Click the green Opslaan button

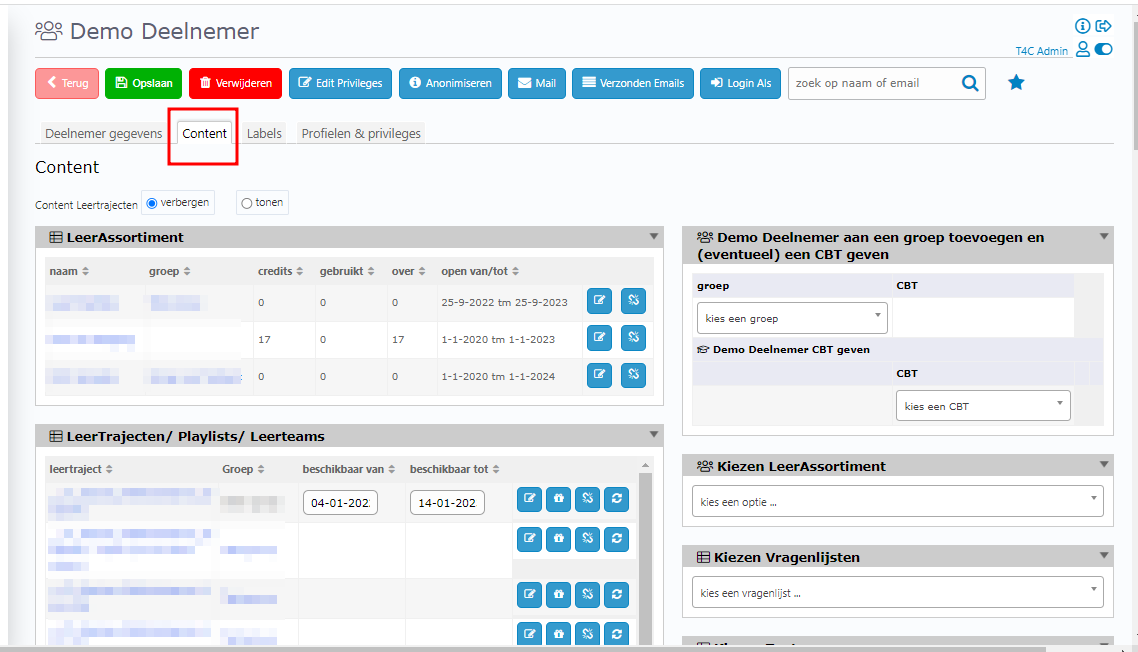(x=143, y=84)
